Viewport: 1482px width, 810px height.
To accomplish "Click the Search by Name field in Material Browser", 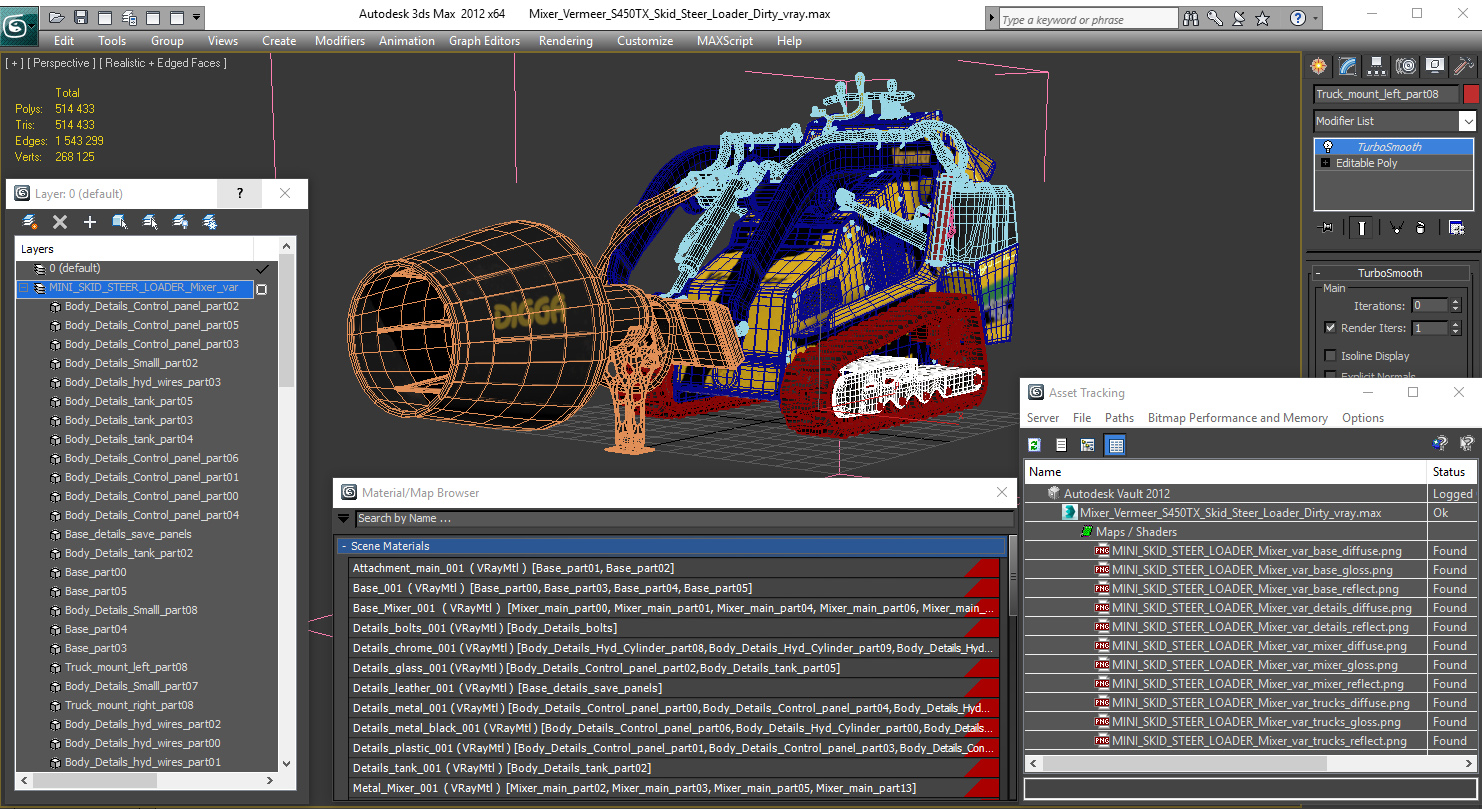I will pyautogui.click(x=685, y=519).
